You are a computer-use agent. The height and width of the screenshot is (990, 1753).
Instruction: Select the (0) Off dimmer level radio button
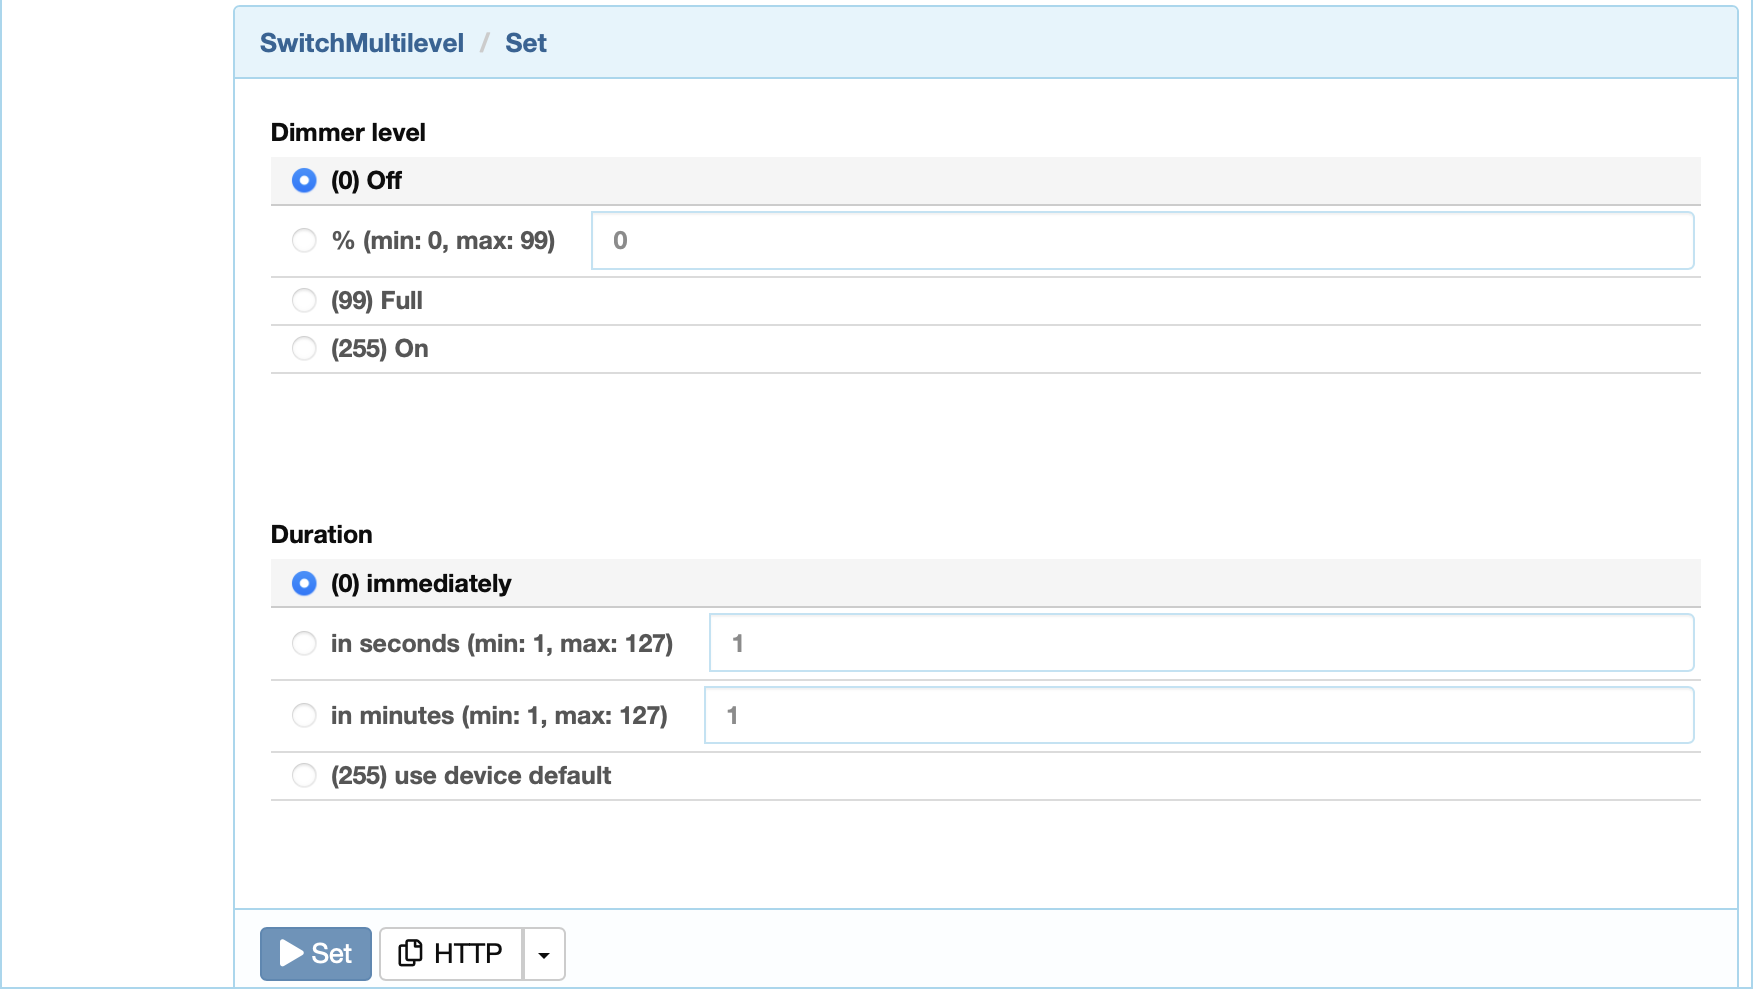click(x=304, y=181)
